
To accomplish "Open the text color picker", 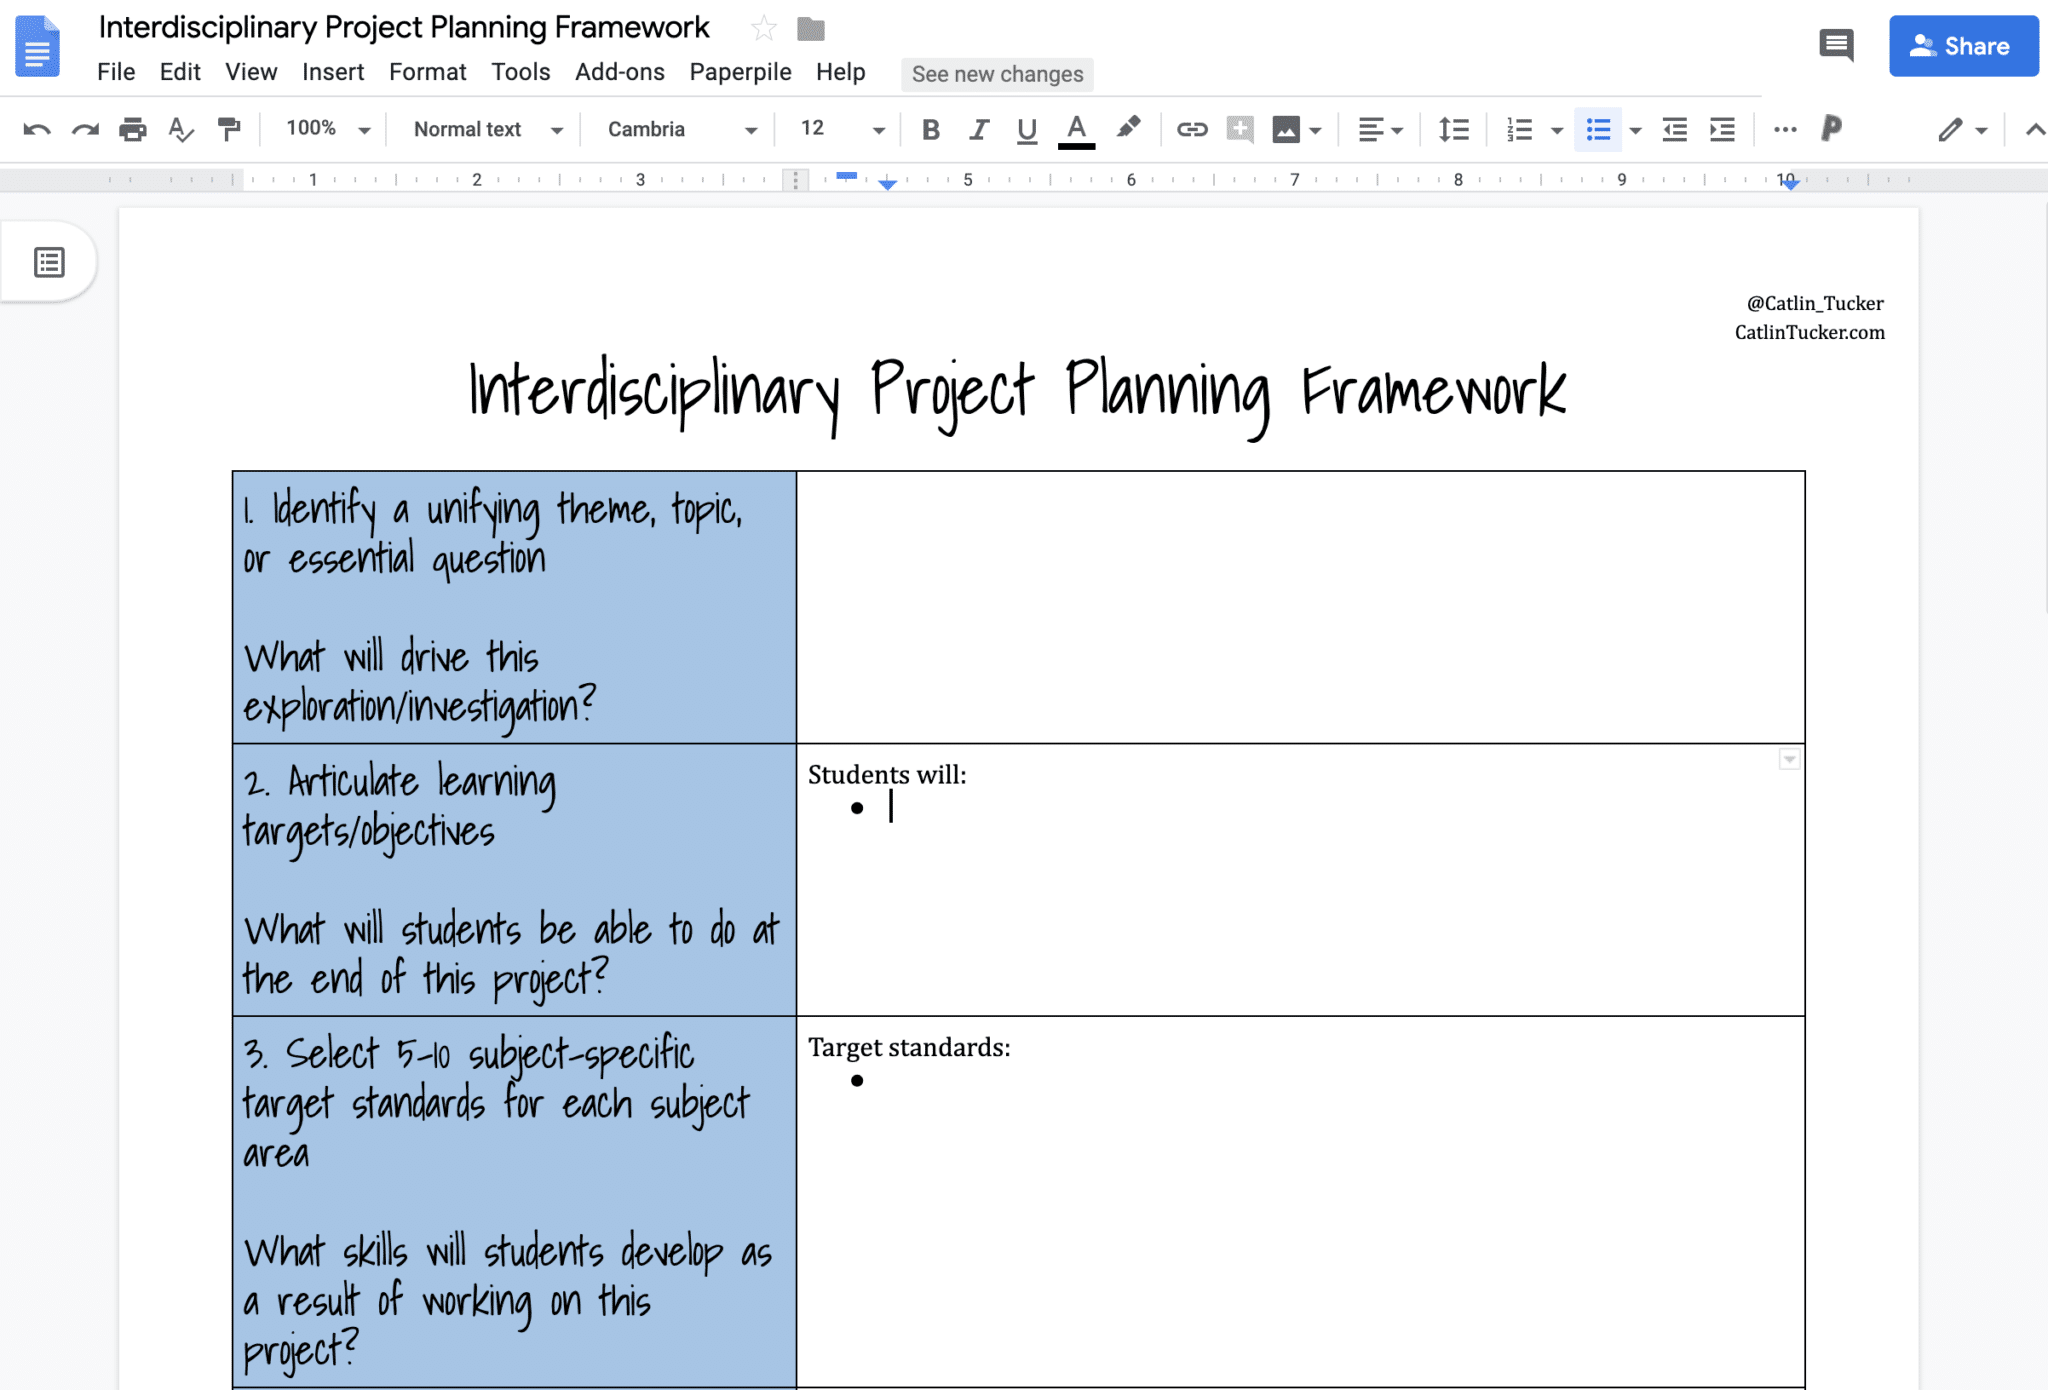I will 1074,128.
